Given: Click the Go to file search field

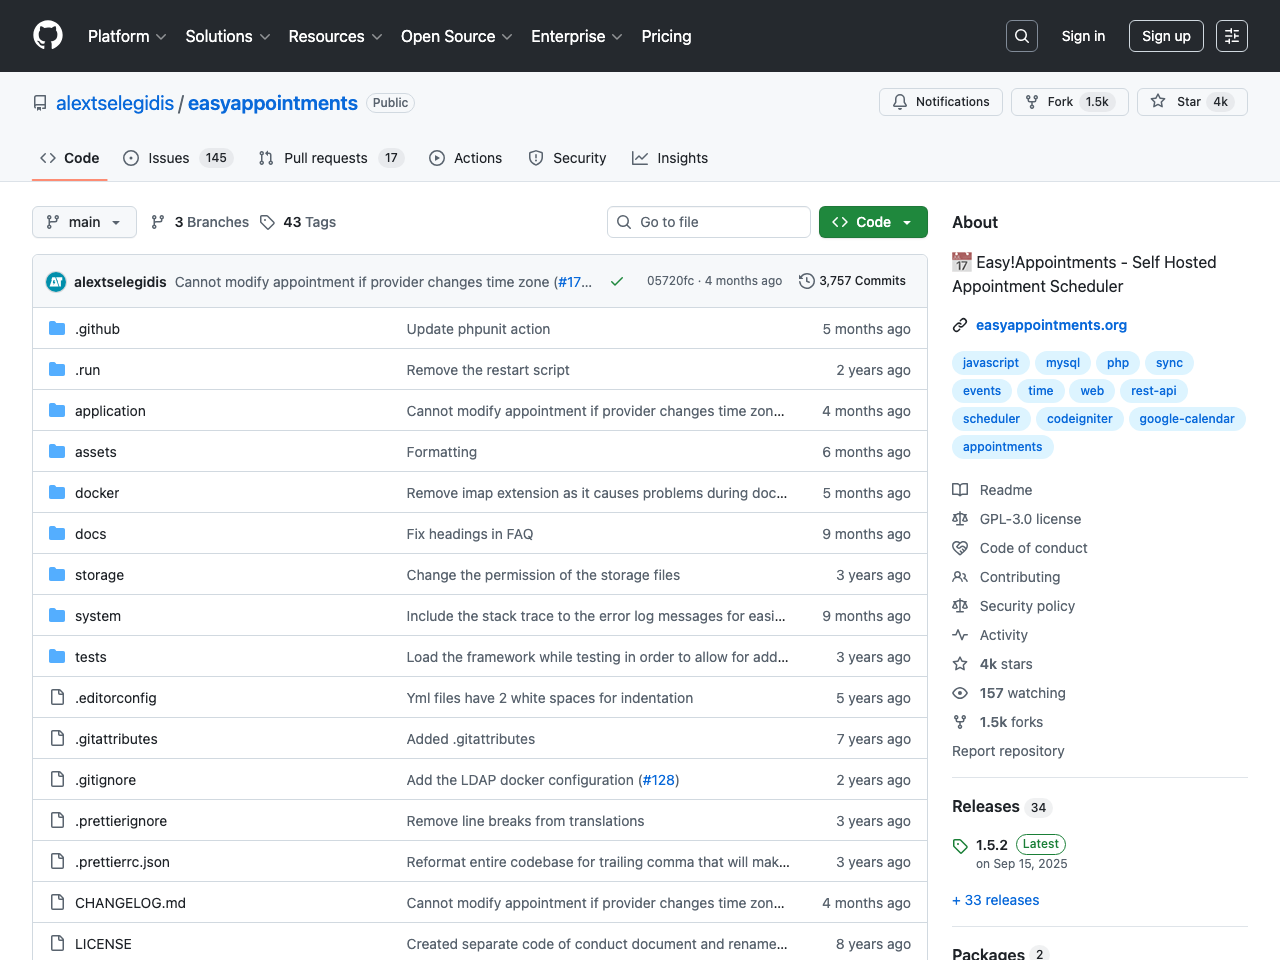Looking at the screenshot, I should tap(708, 222).
